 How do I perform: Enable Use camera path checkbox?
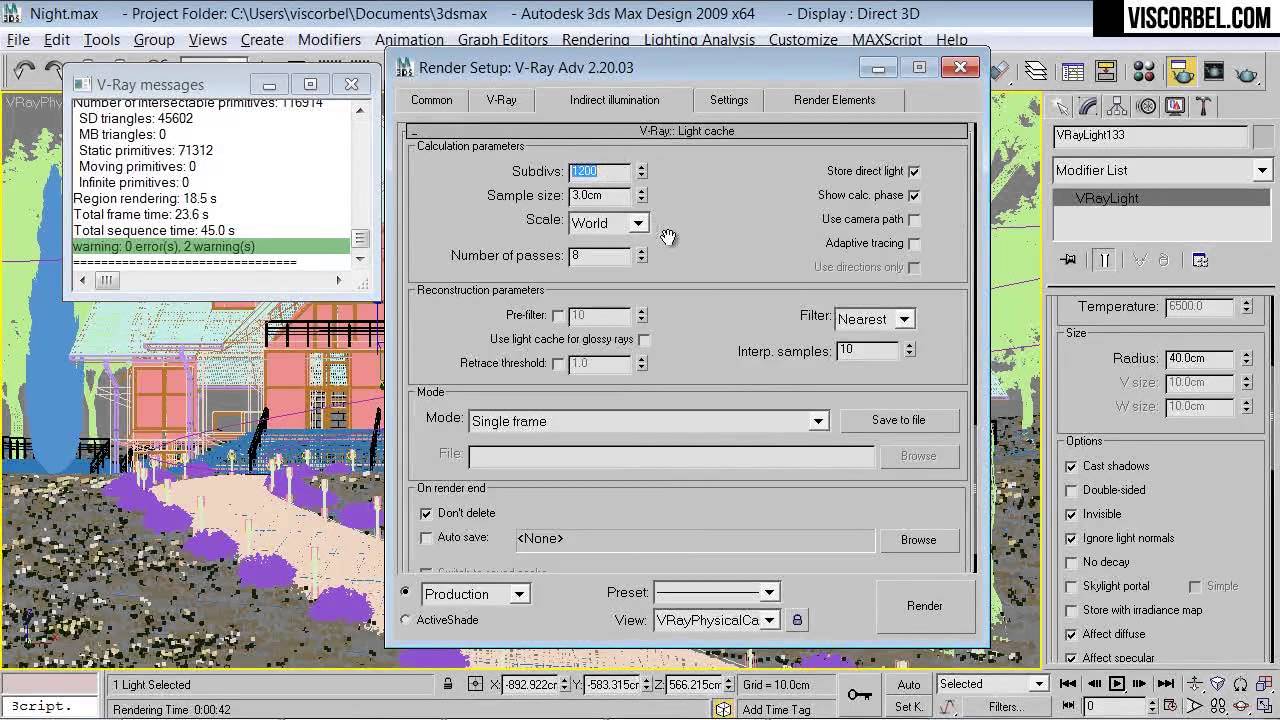[914, 219]
